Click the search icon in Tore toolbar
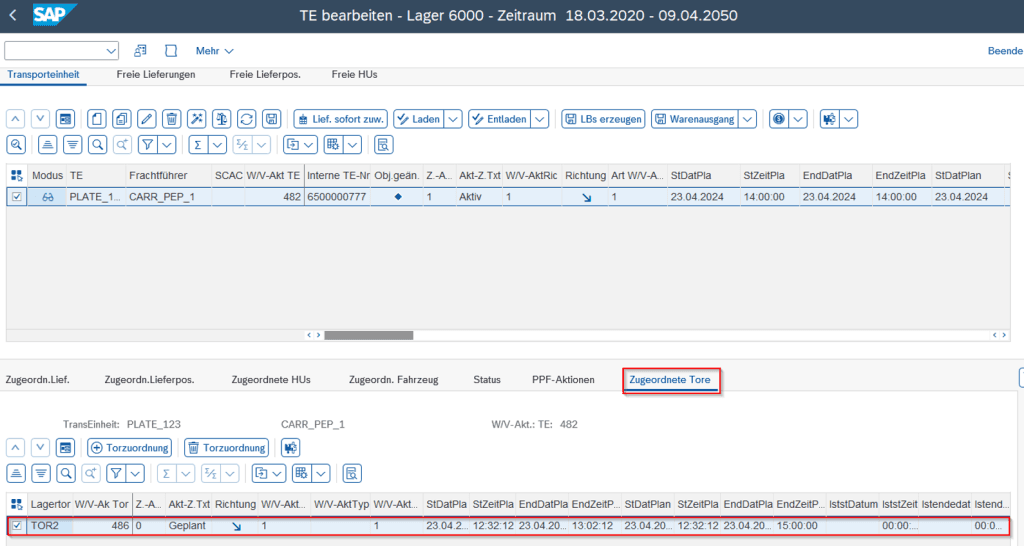Screen dimensions: 1024x546 click(66, 474)
